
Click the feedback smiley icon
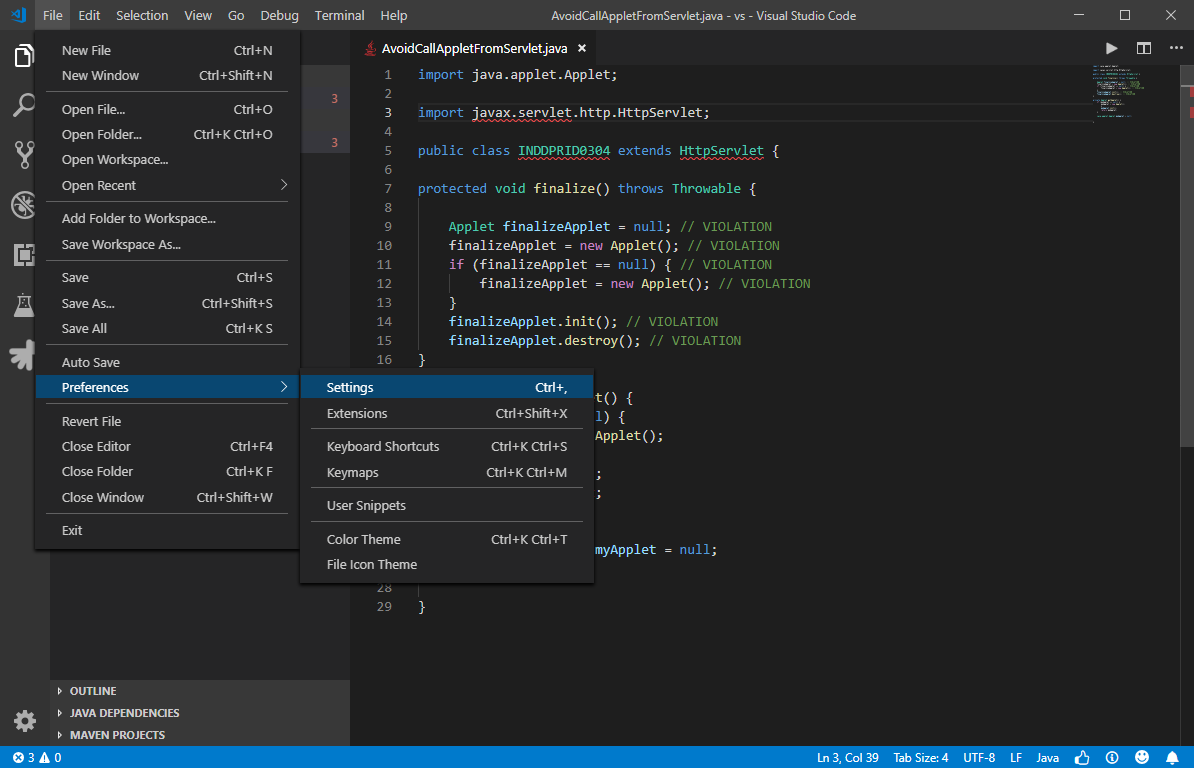click(1143, 757)
